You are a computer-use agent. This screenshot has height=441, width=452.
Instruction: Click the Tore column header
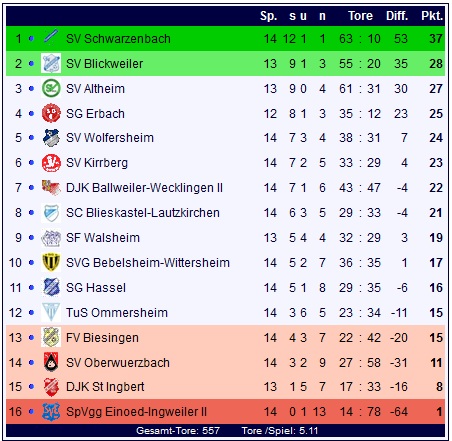[x=360, y=16]
